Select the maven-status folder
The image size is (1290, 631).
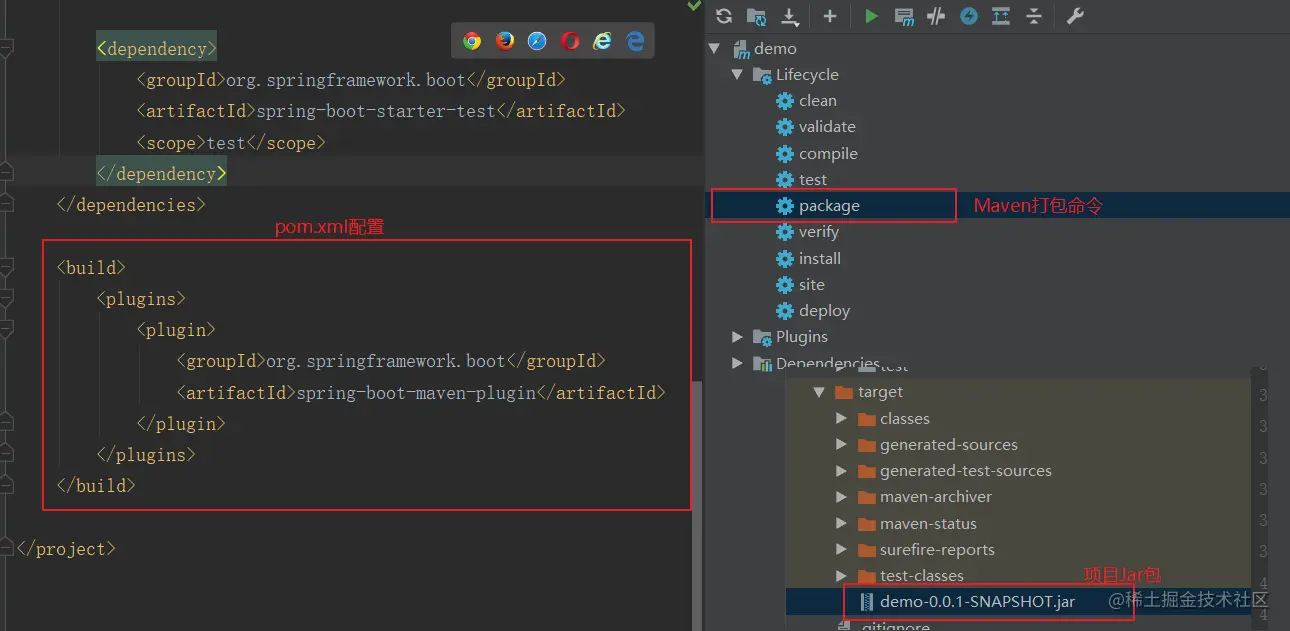(928, 523)
